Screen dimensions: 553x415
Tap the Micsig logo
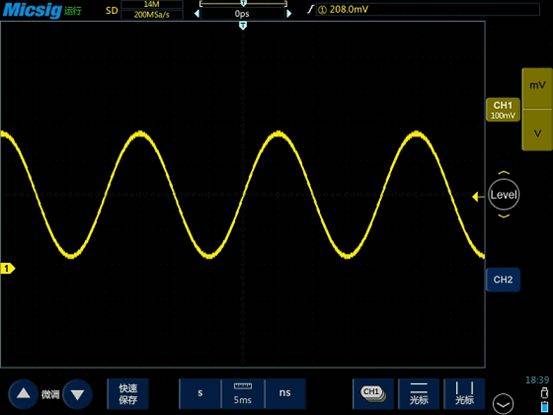[x=32, y=10]
